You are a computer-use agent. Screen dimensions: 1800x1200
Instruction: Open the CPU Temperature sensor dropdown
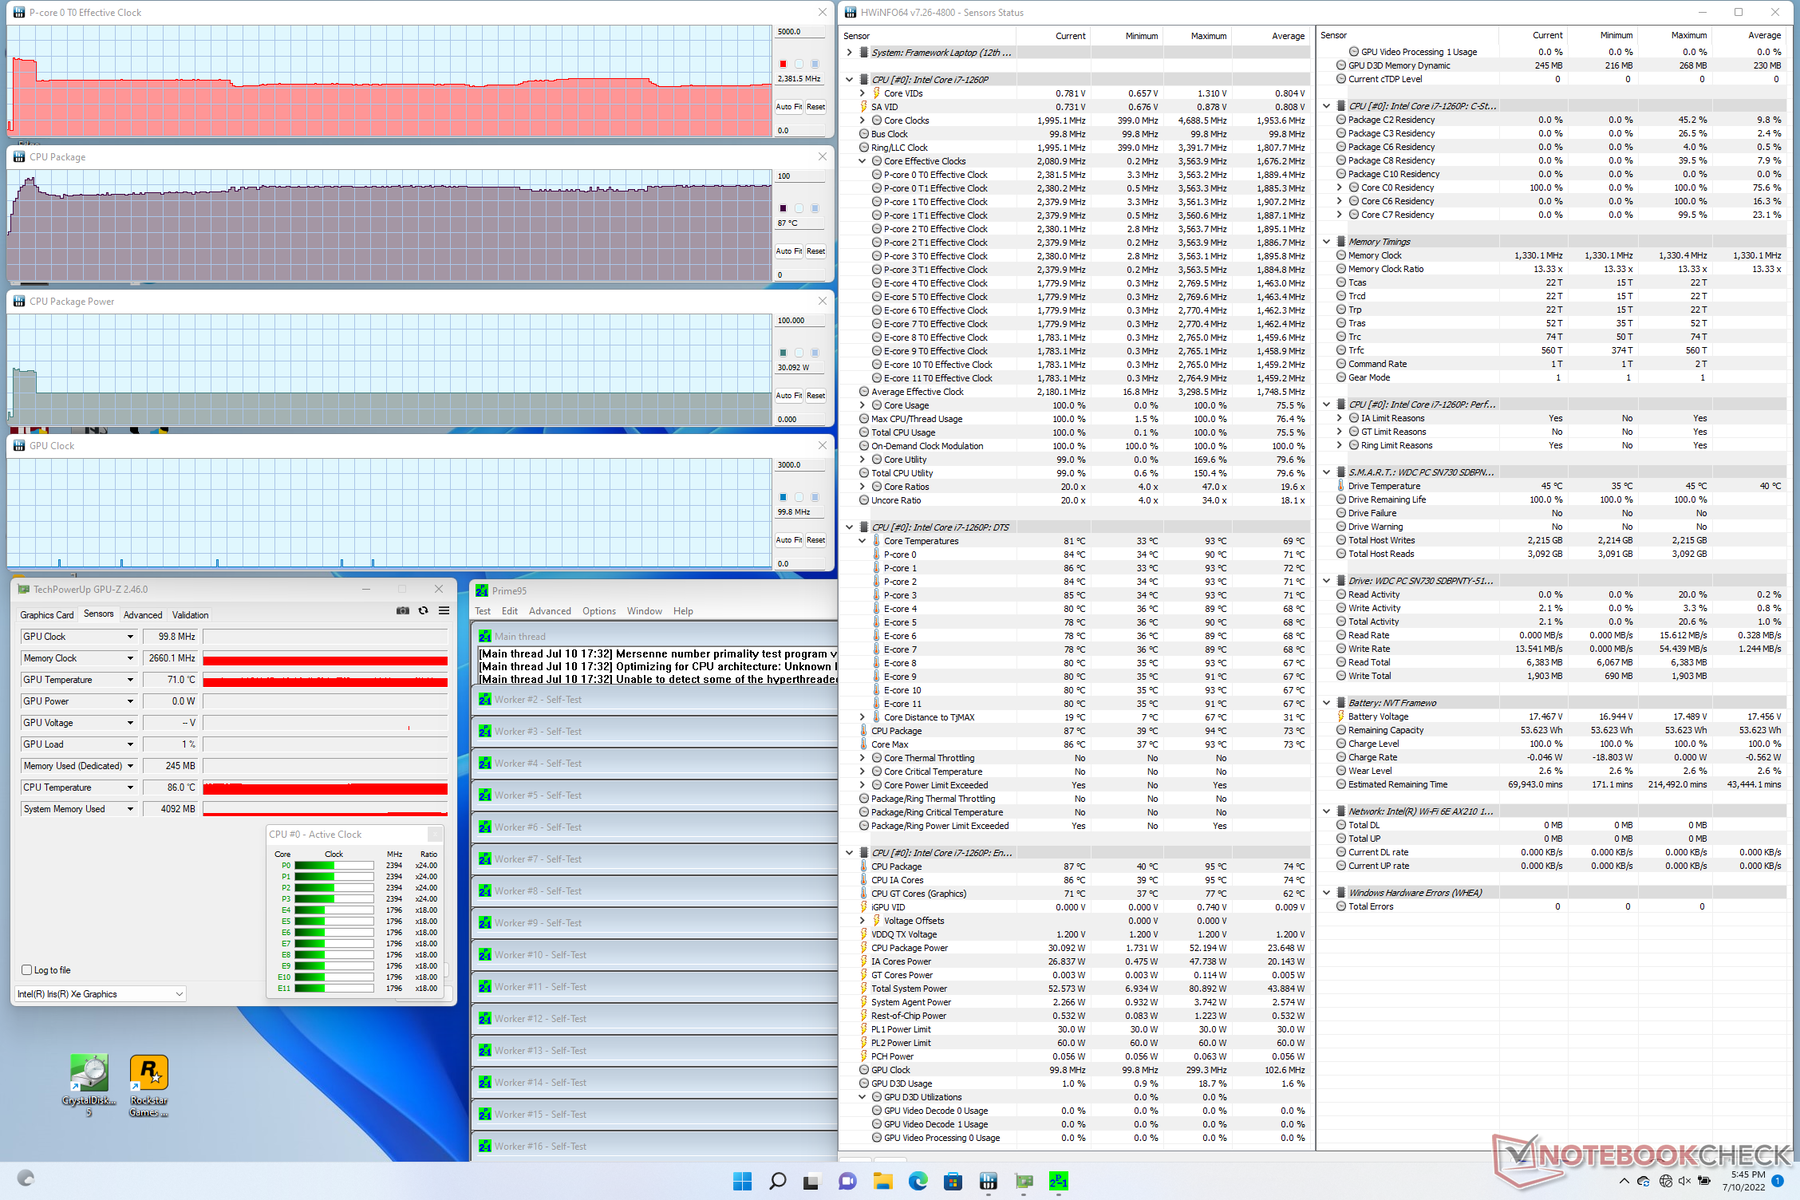click(129, 788)
